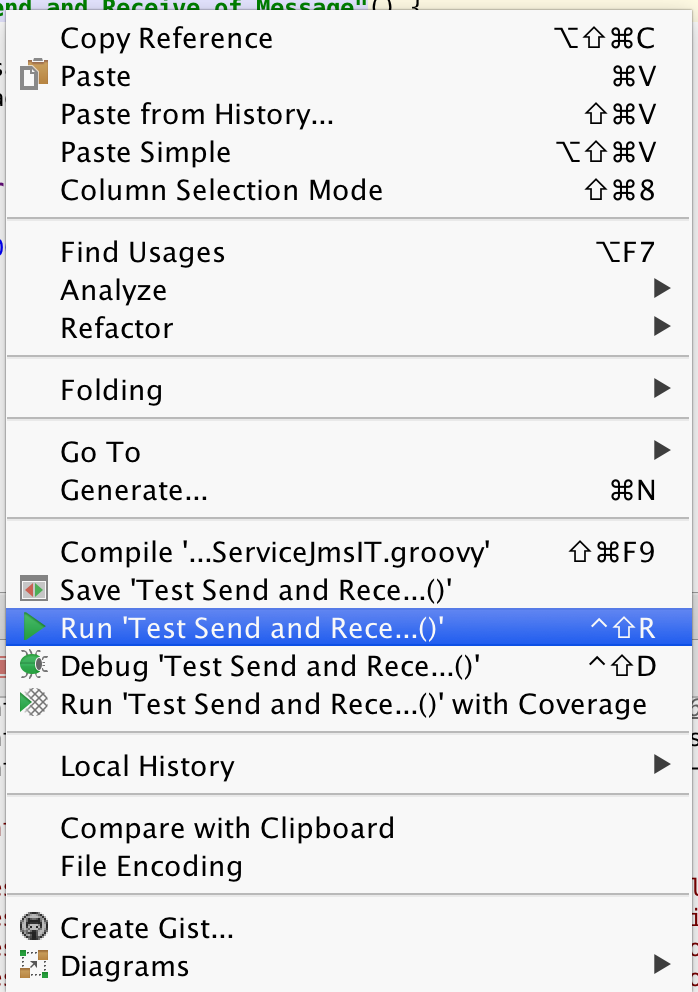Click the Create Gist GitHub icon
The height and width of the screenshot is (992, 698).
point(34,926)
